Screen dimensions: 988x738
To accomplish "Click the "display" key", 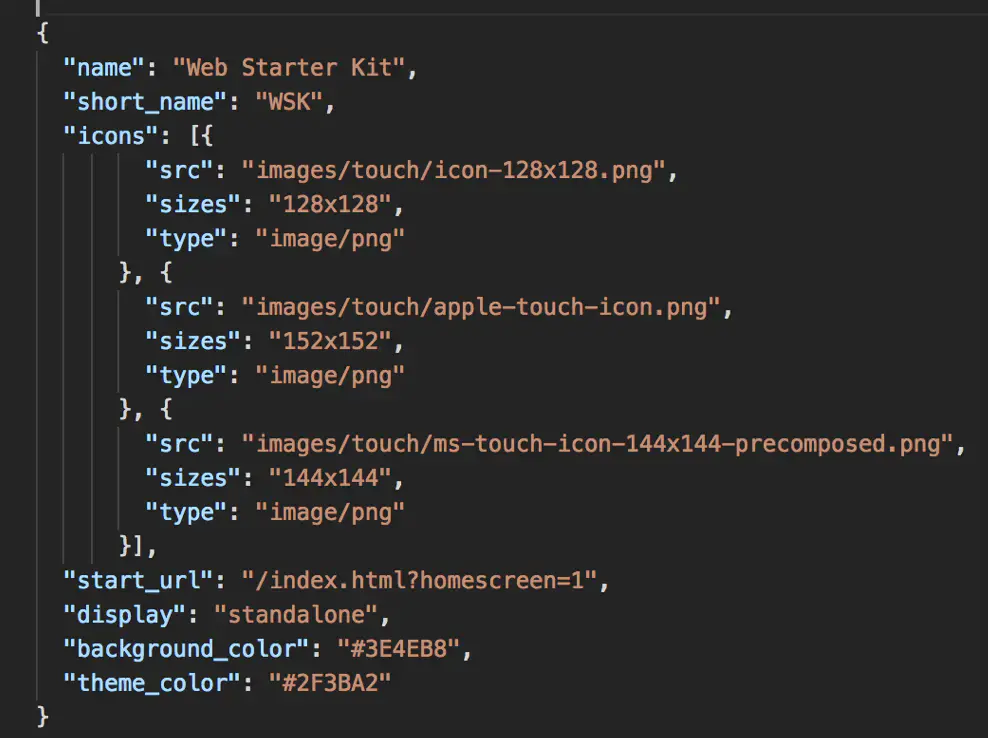I will [x=124, y=614].
